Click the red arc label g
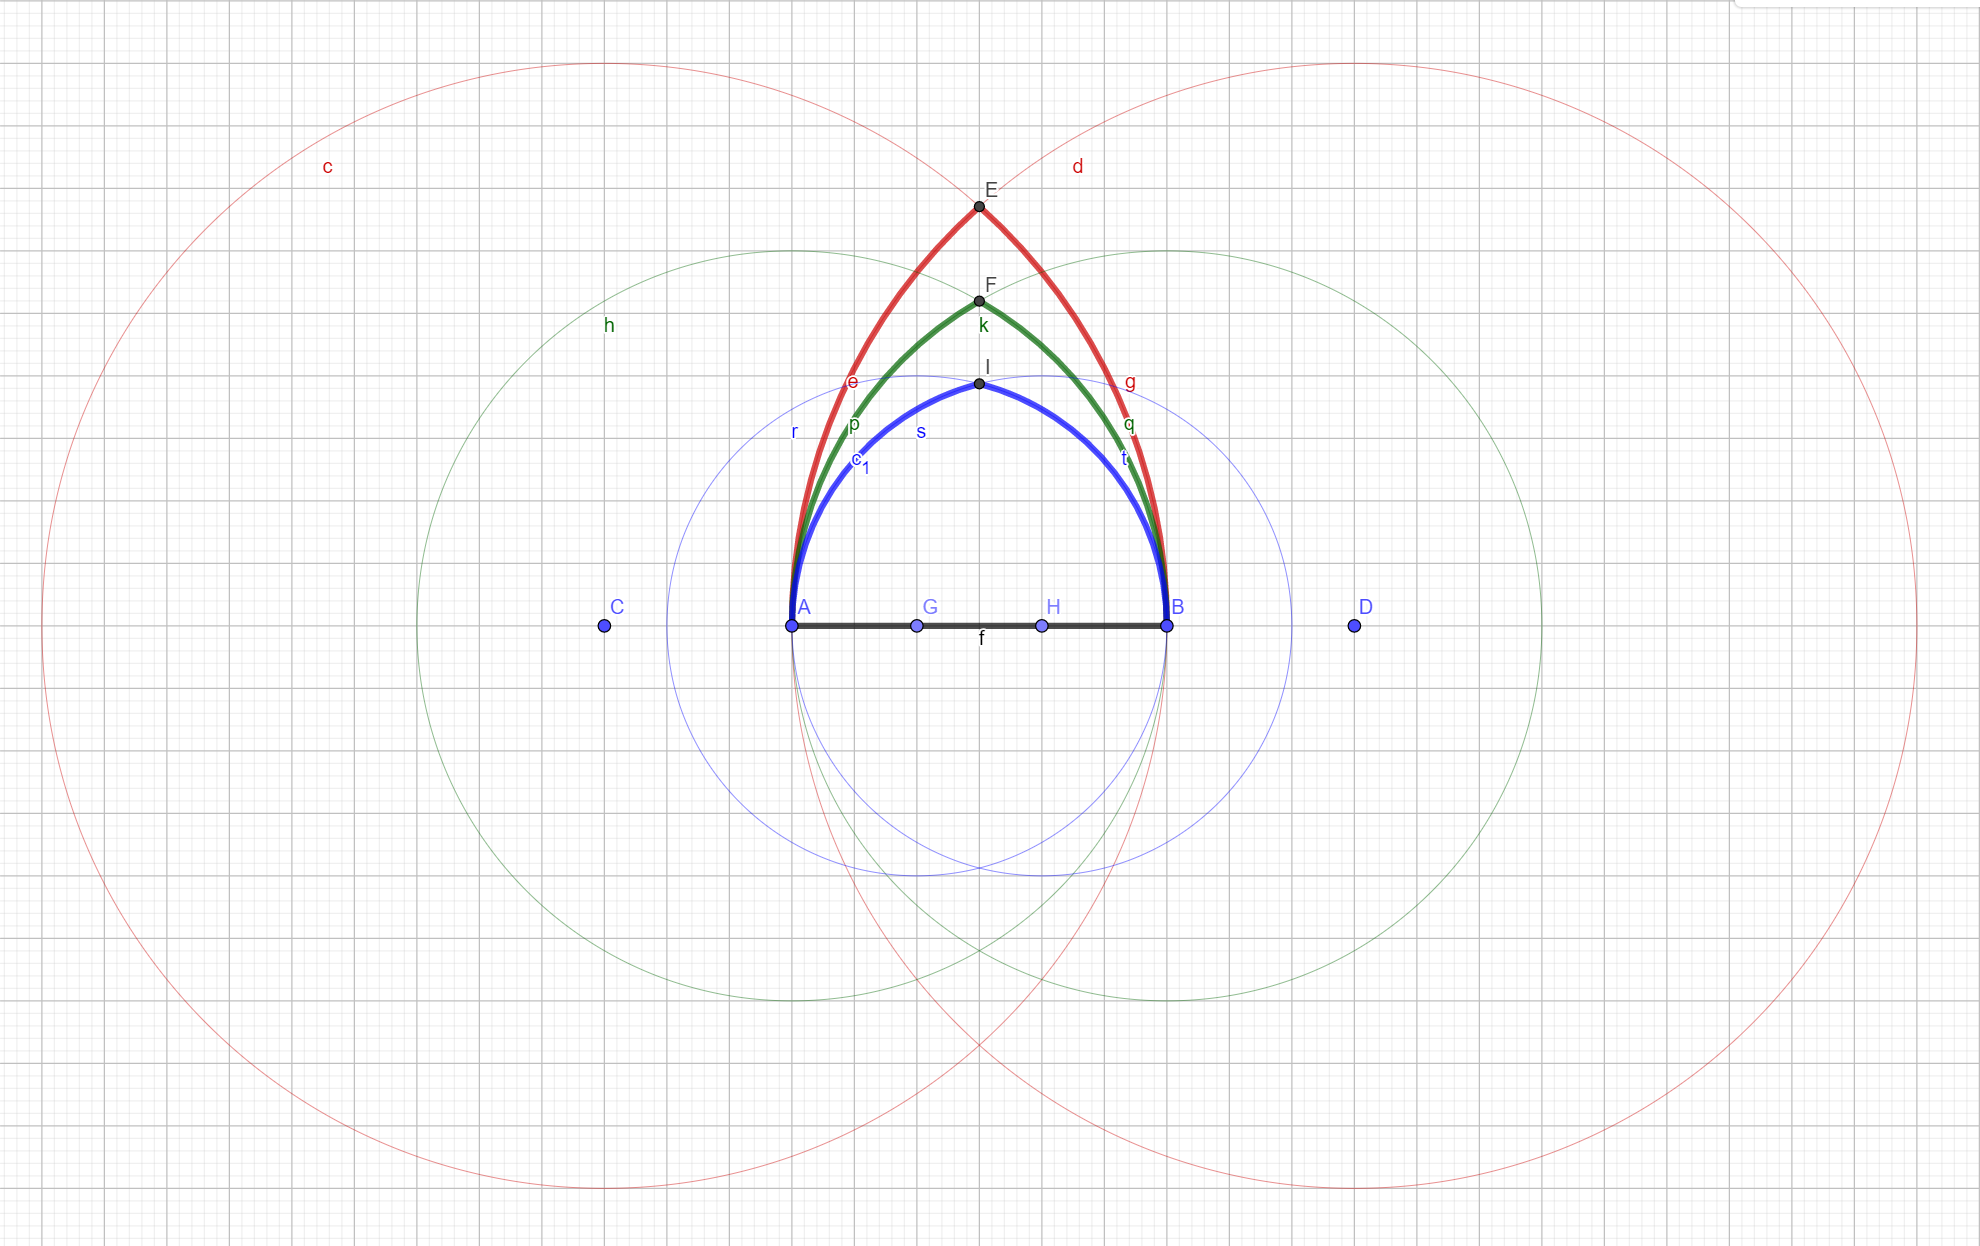Image resolution: width=1980 pixels, height=1246 pixels. pyautogui.click(x=1130, y=382)
